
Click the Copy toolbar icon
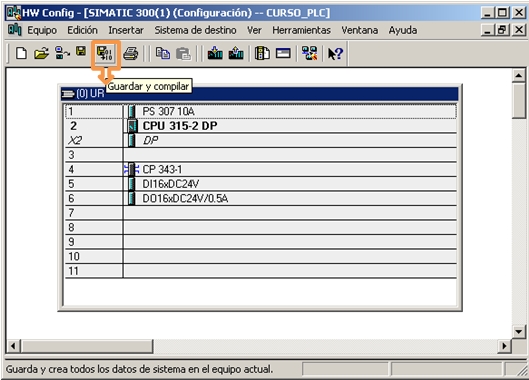click(x=163, y=53)
